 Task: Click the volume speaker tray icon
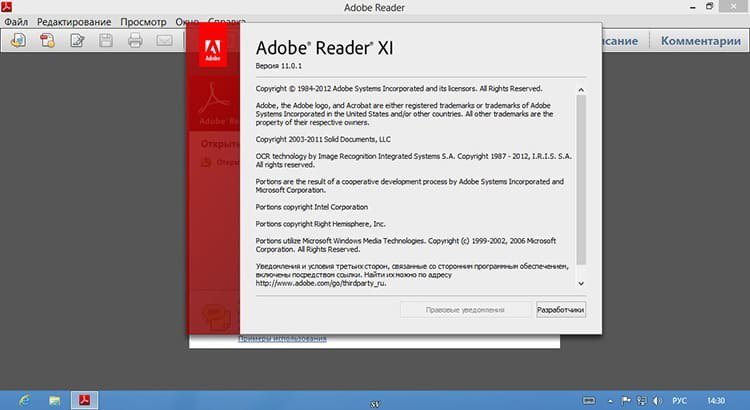pos(658,400)
